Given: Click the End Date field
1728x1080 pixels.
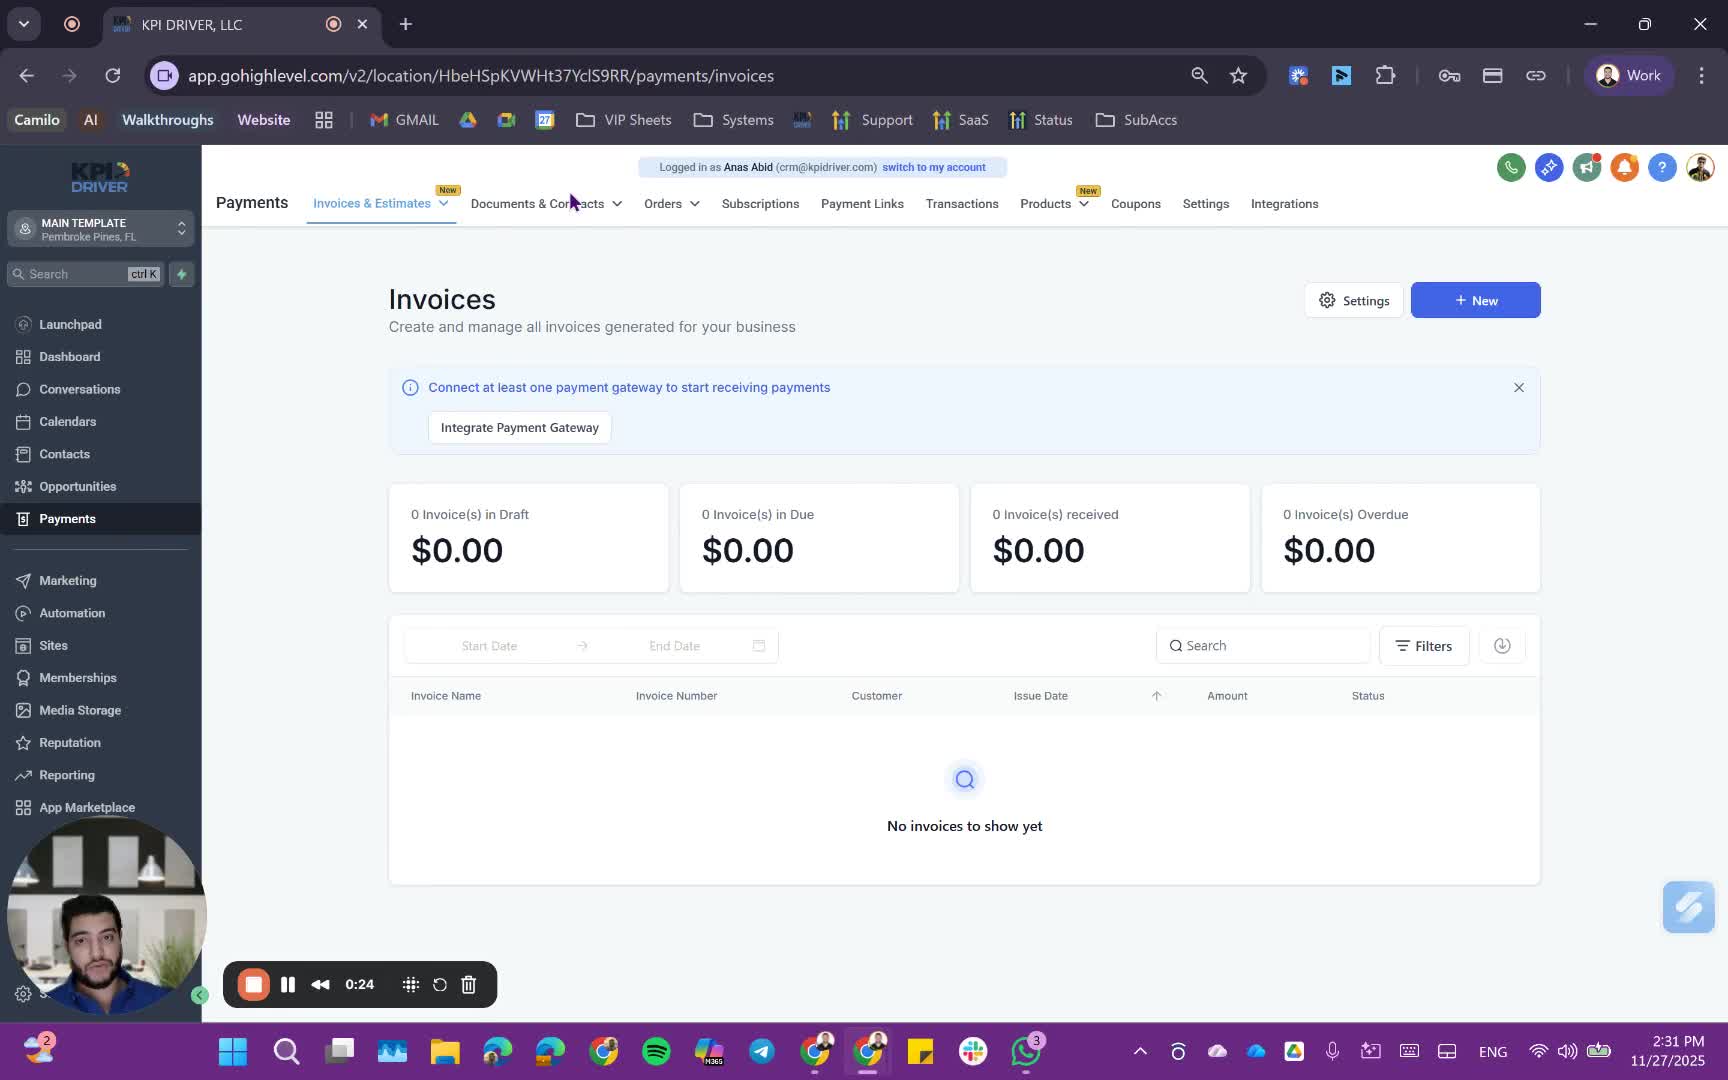Looking at the screenshot, I should (x=674, y=646).
